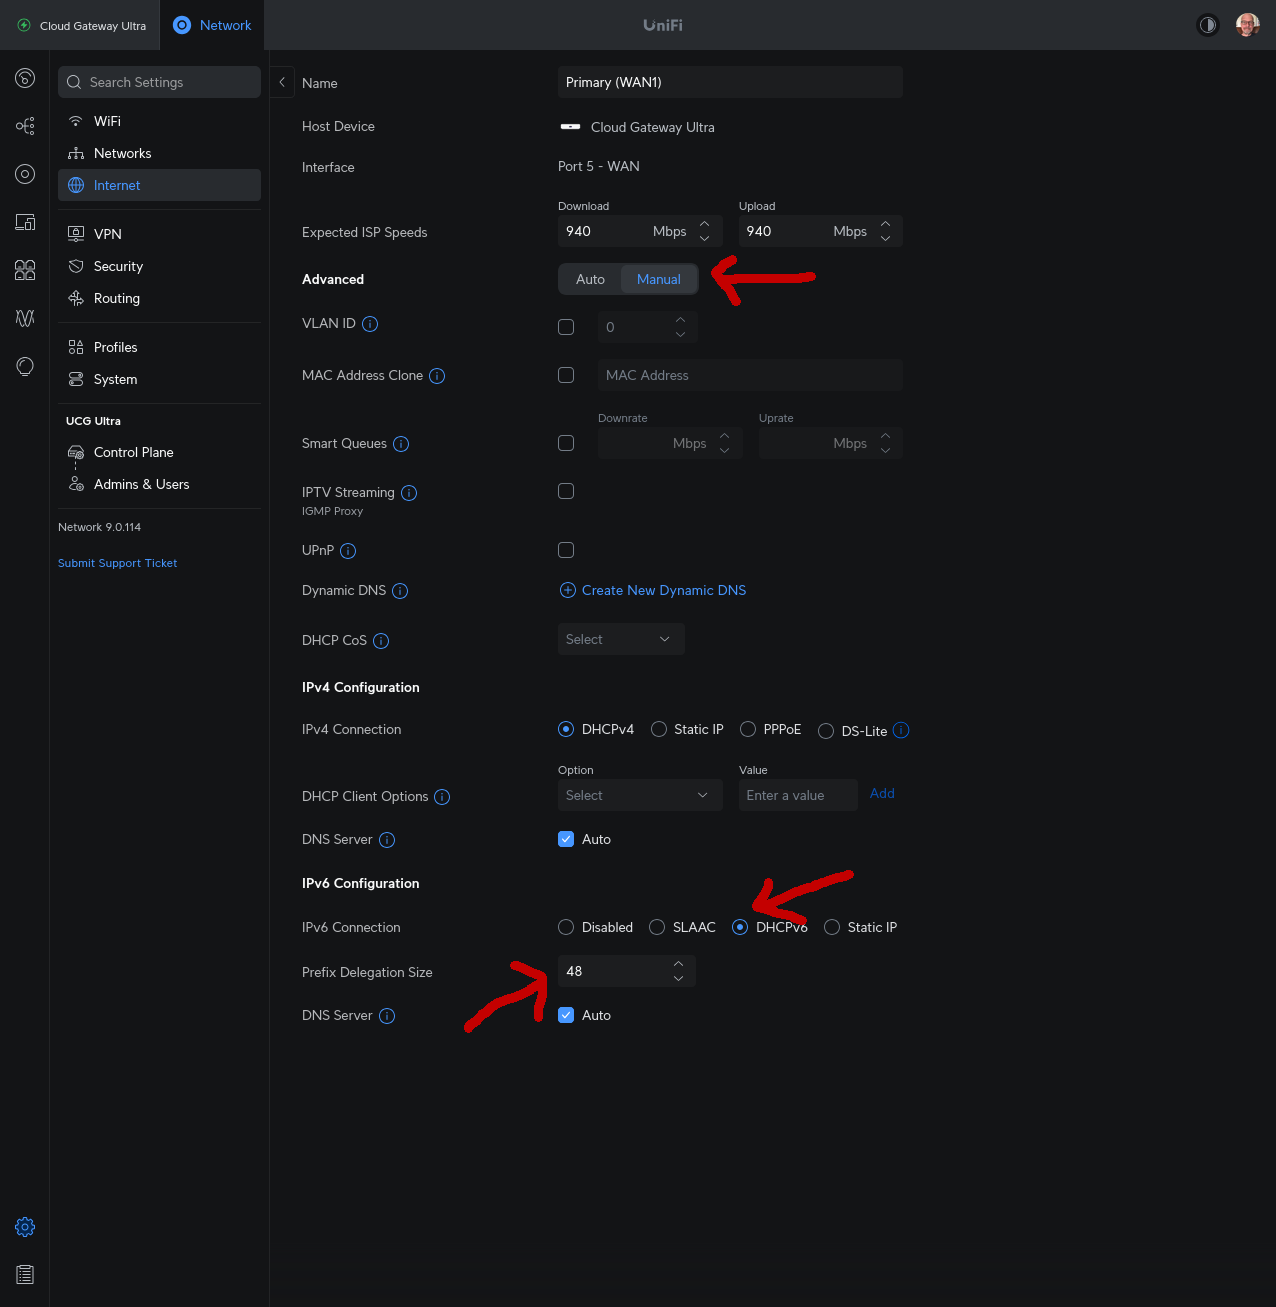Open the System Log icon
Viewport: 1276px width, 1307px height.
(25, 1275)
